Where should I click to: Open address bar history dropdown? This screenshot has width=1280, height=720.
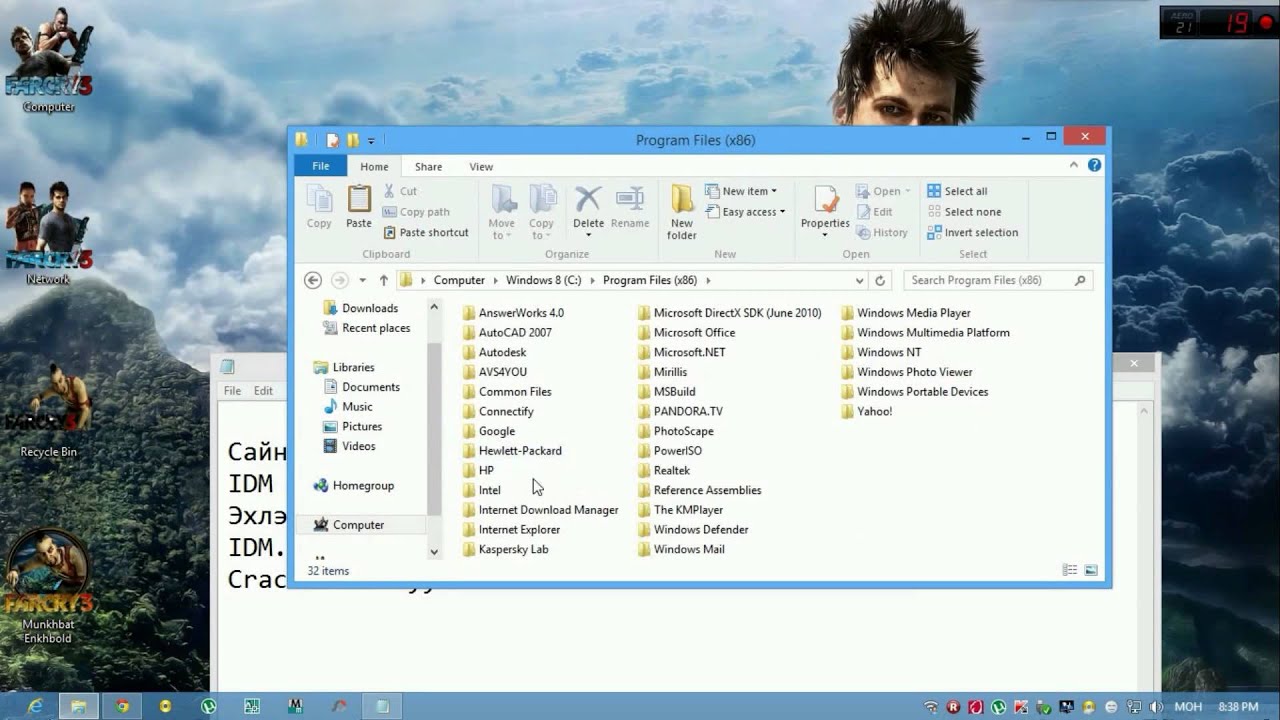coord(859,281)
